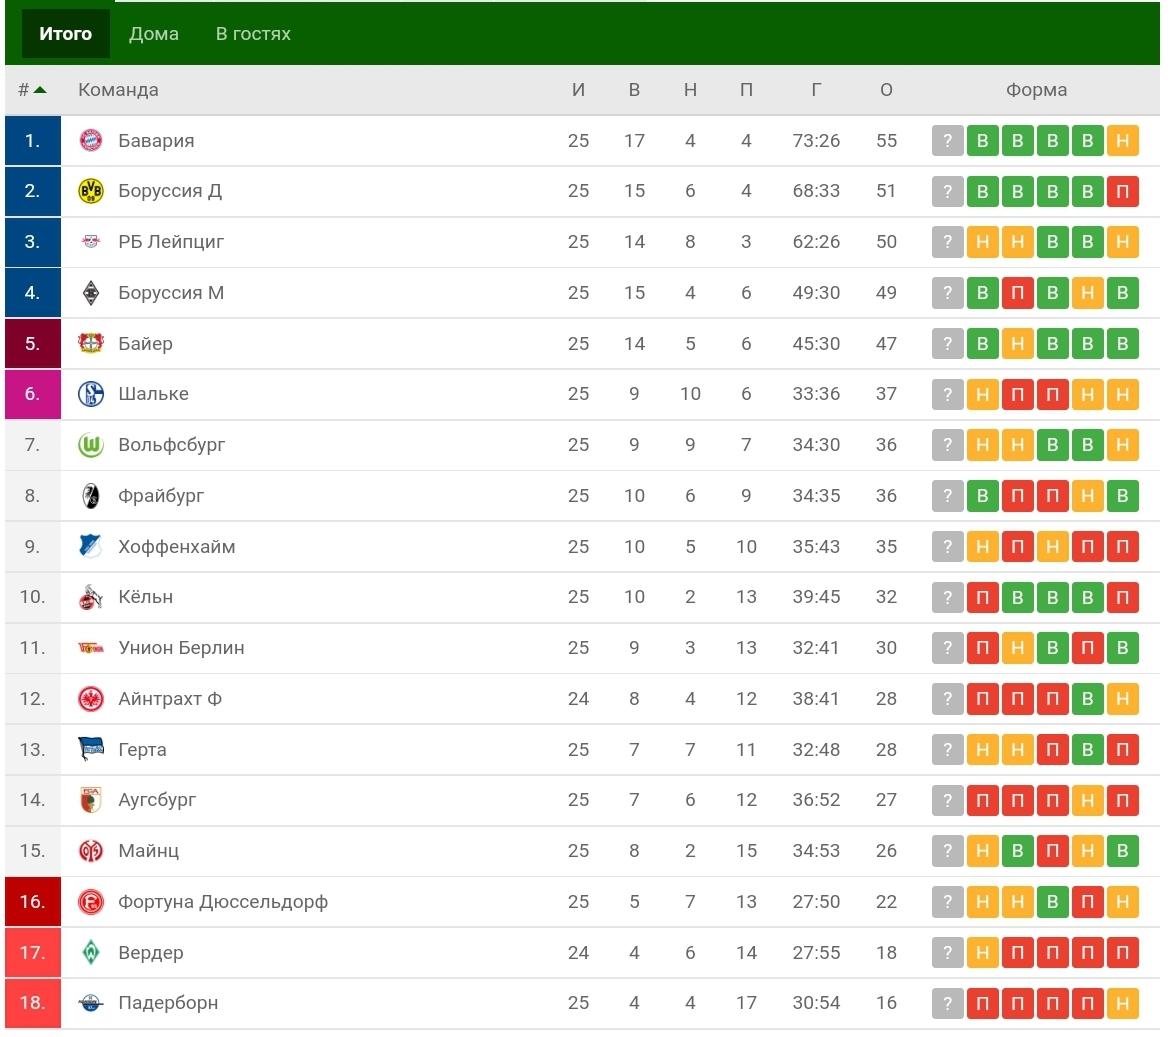Screen dimensions: 1173x1037
Task: Select the Итого tab
Action: [x=66, y=34]
